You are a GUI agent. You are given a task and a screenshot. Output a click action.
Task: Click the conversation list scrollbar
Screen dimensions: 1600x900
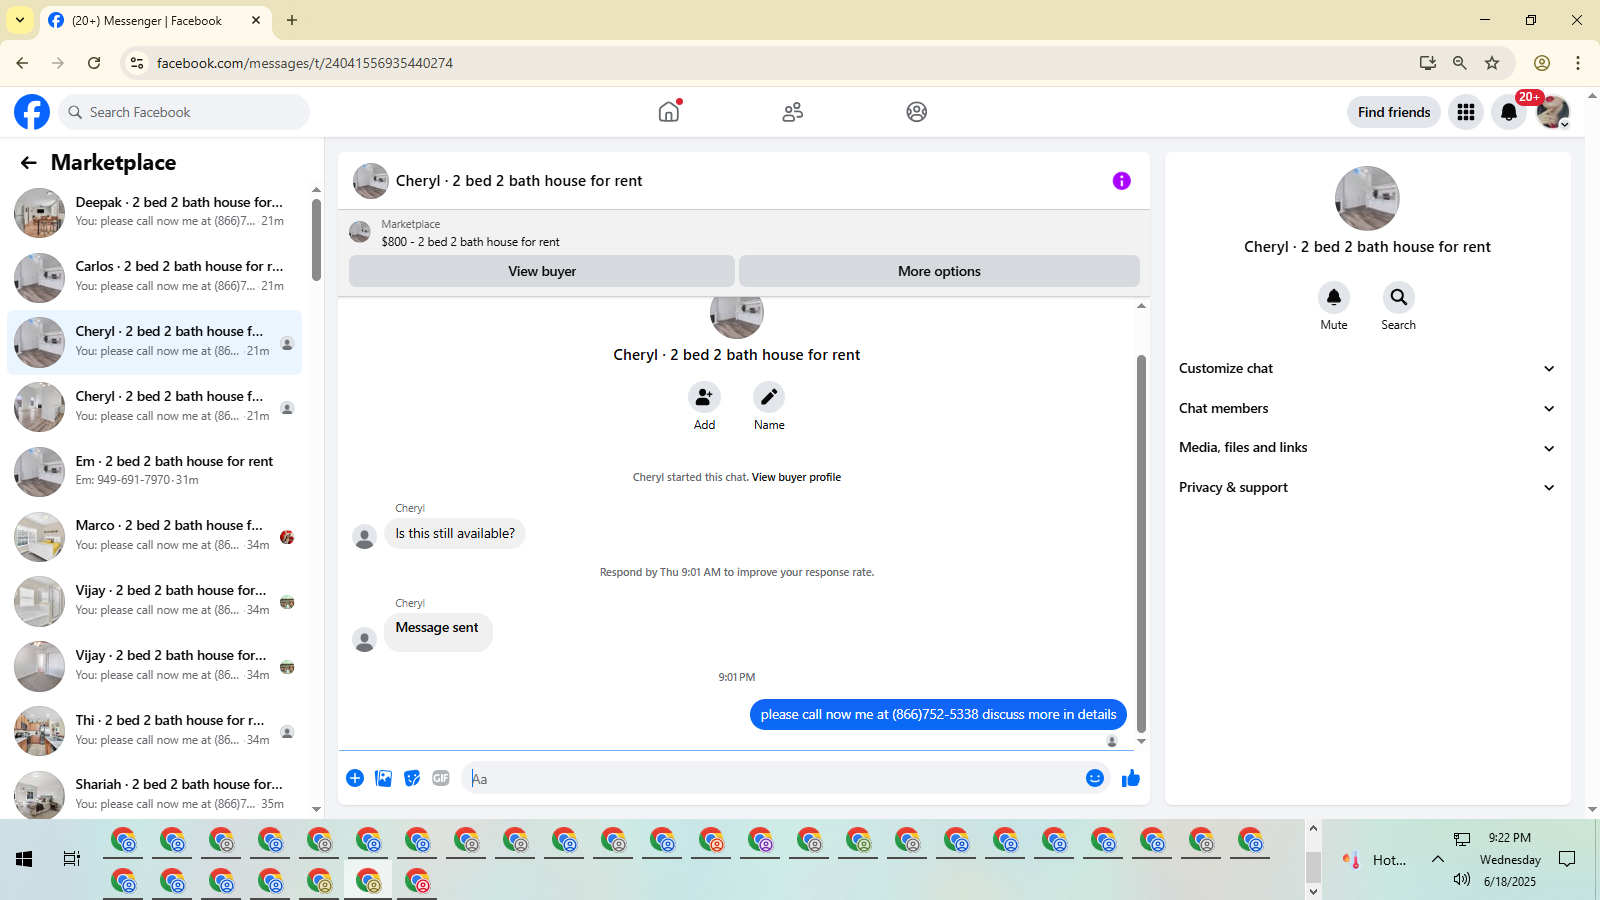click(x=316, y=240)
